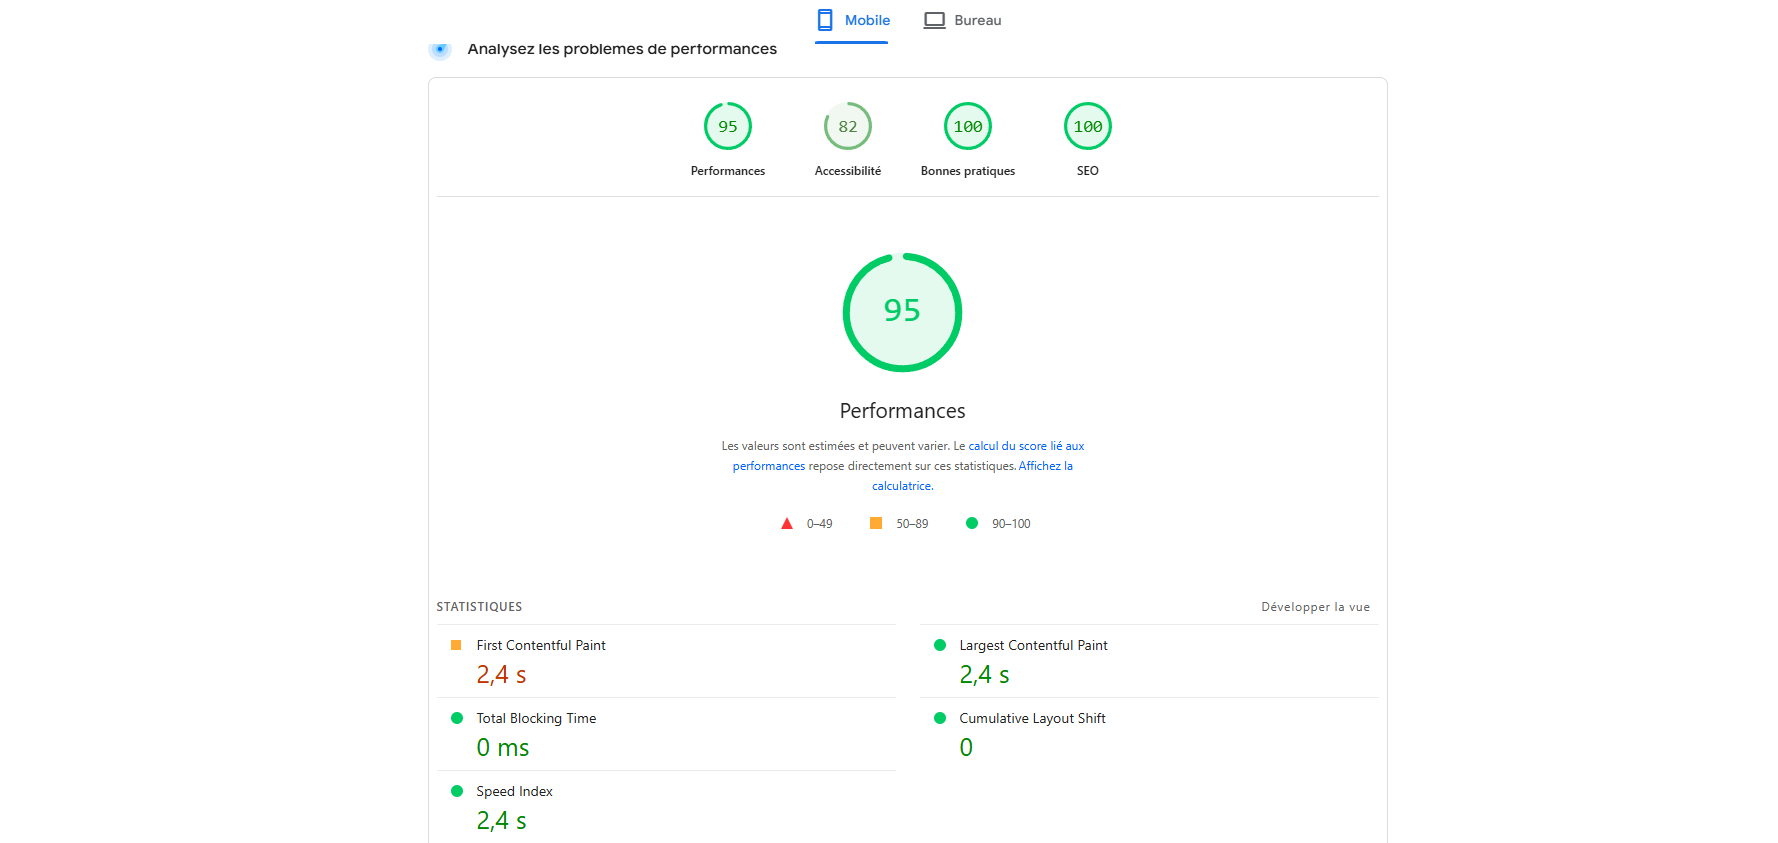Image resolution: width=1778 pixels, height=843 pixels.
Task: Click the orange square 50–89 legend
Action: click(876, 524)
